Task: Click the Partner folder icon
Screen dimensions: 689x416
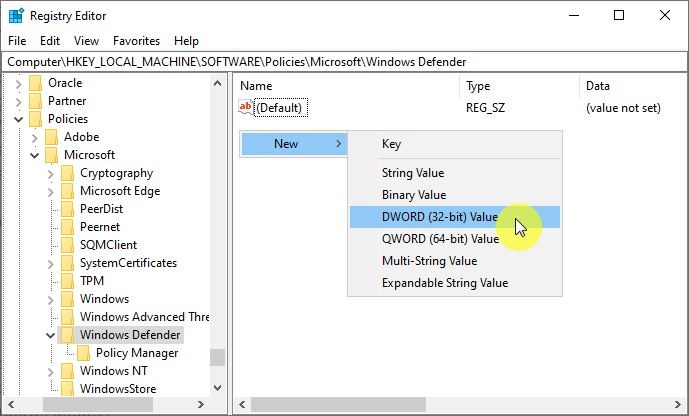Action: click(36, 101)
